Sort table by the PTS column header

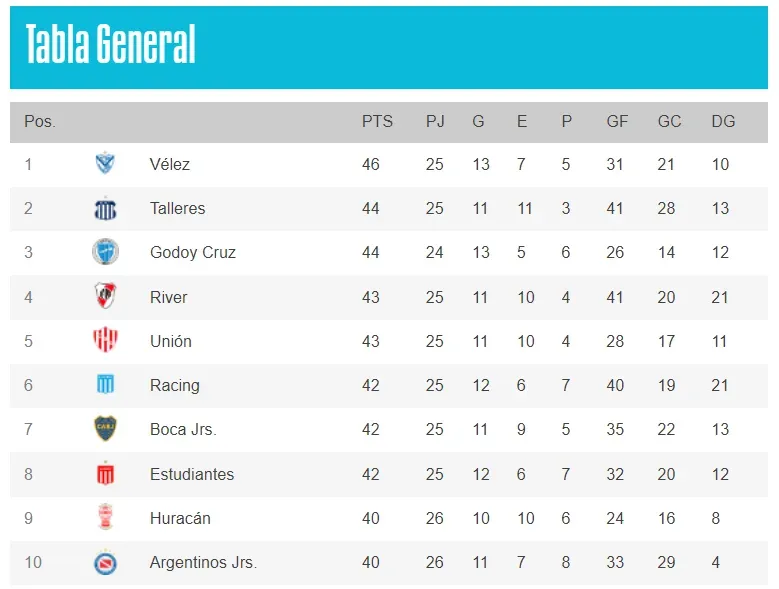click(x=377, y=122)
